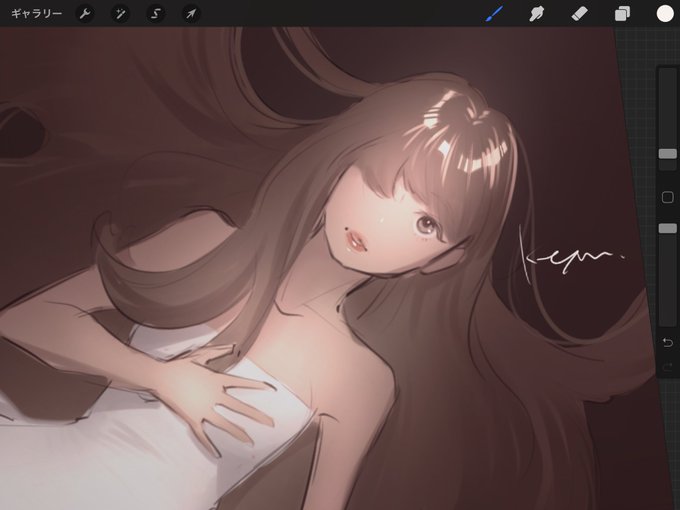Undo the last action with sidebar arrow
This screenshot has height=510, width=680.
tap(668, 343)
